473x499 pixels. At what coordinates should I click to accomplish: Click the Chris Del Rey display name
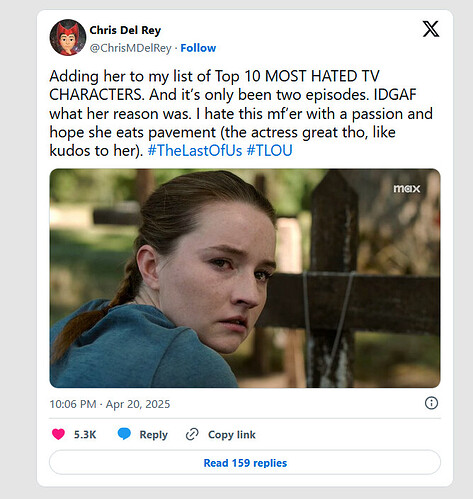click(x=125, y=30)
